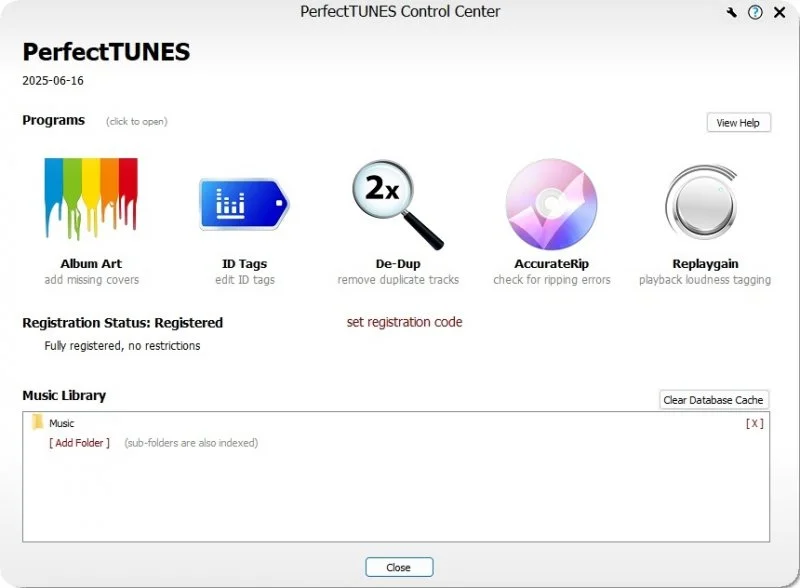Click 'add missing covers' description text

pyautogui.click(x=91, y=280)
